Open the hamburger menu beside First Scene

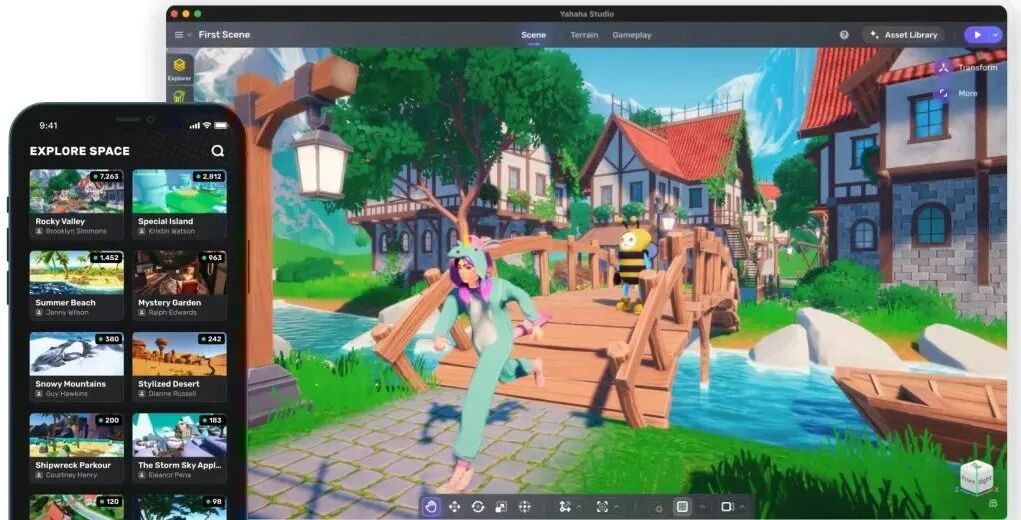(179, 34)
